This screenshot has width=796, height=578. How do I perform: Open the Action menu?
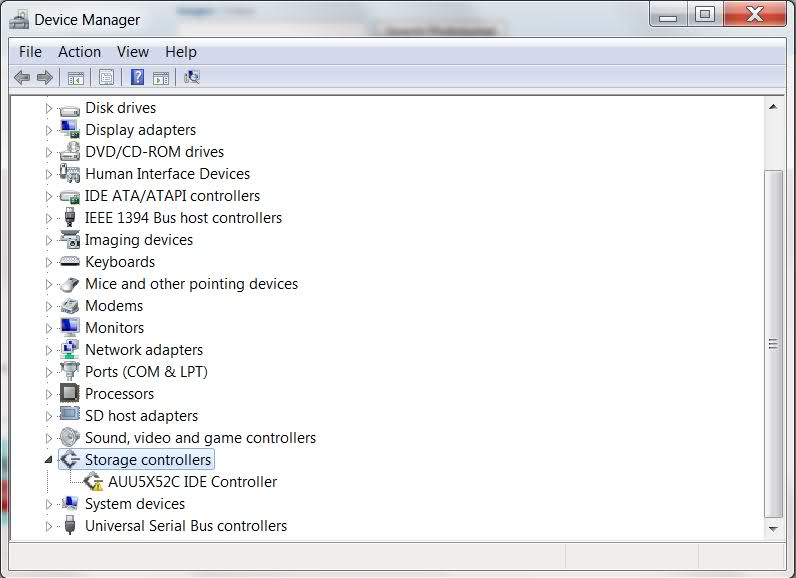click(x=79, y=52)
